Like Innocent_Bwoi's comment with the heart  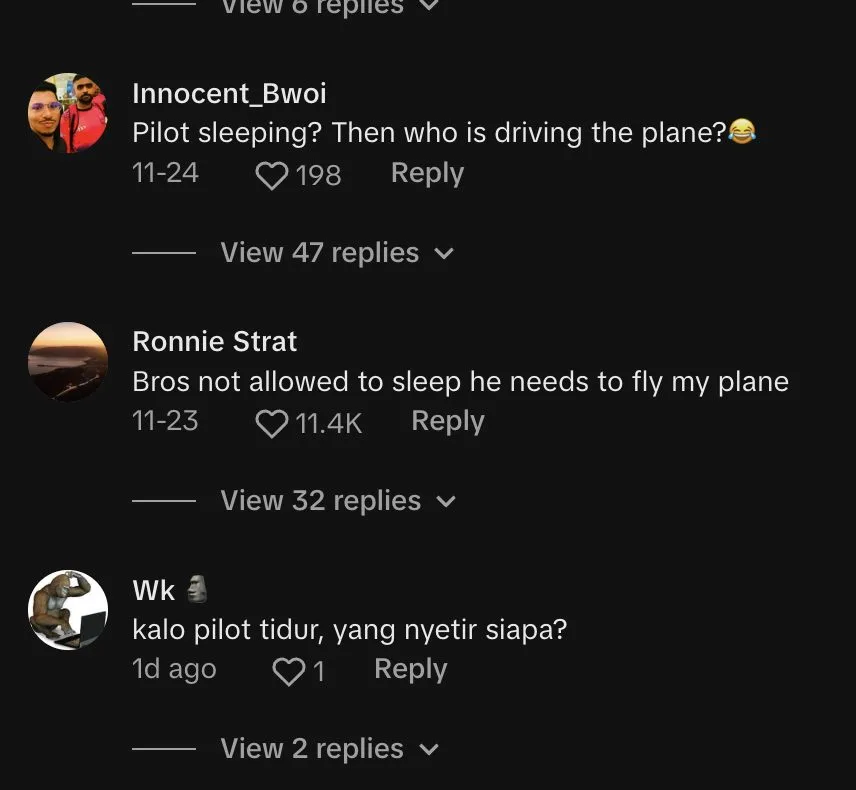click(271, 176)
